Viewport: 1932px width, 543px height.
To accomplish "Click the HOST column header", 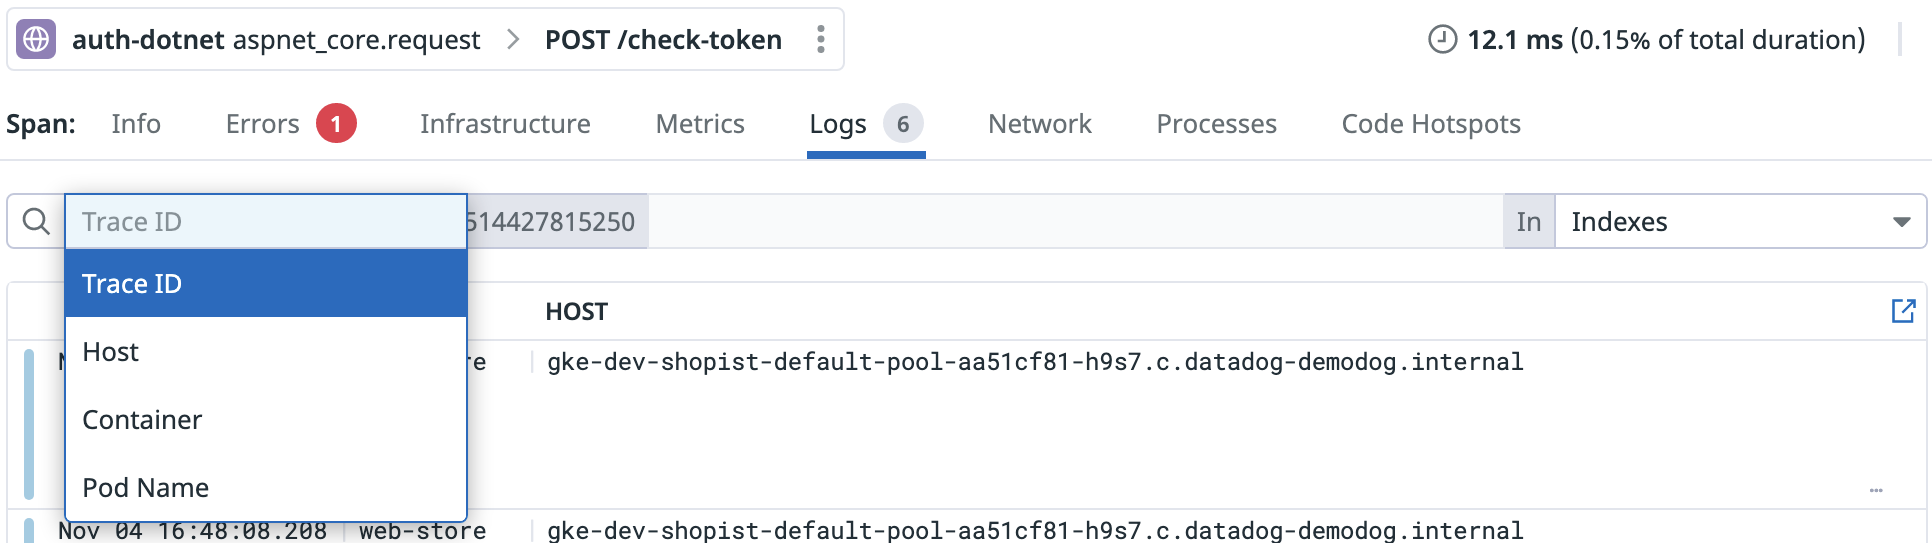I will click(x=576, y=312).
